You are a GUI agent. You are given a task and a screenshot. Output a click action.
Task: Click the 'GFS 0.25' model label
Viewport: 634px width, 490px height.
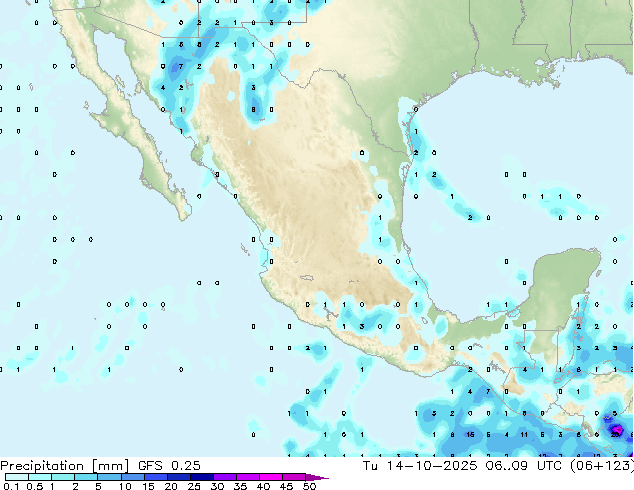(169, 466)
